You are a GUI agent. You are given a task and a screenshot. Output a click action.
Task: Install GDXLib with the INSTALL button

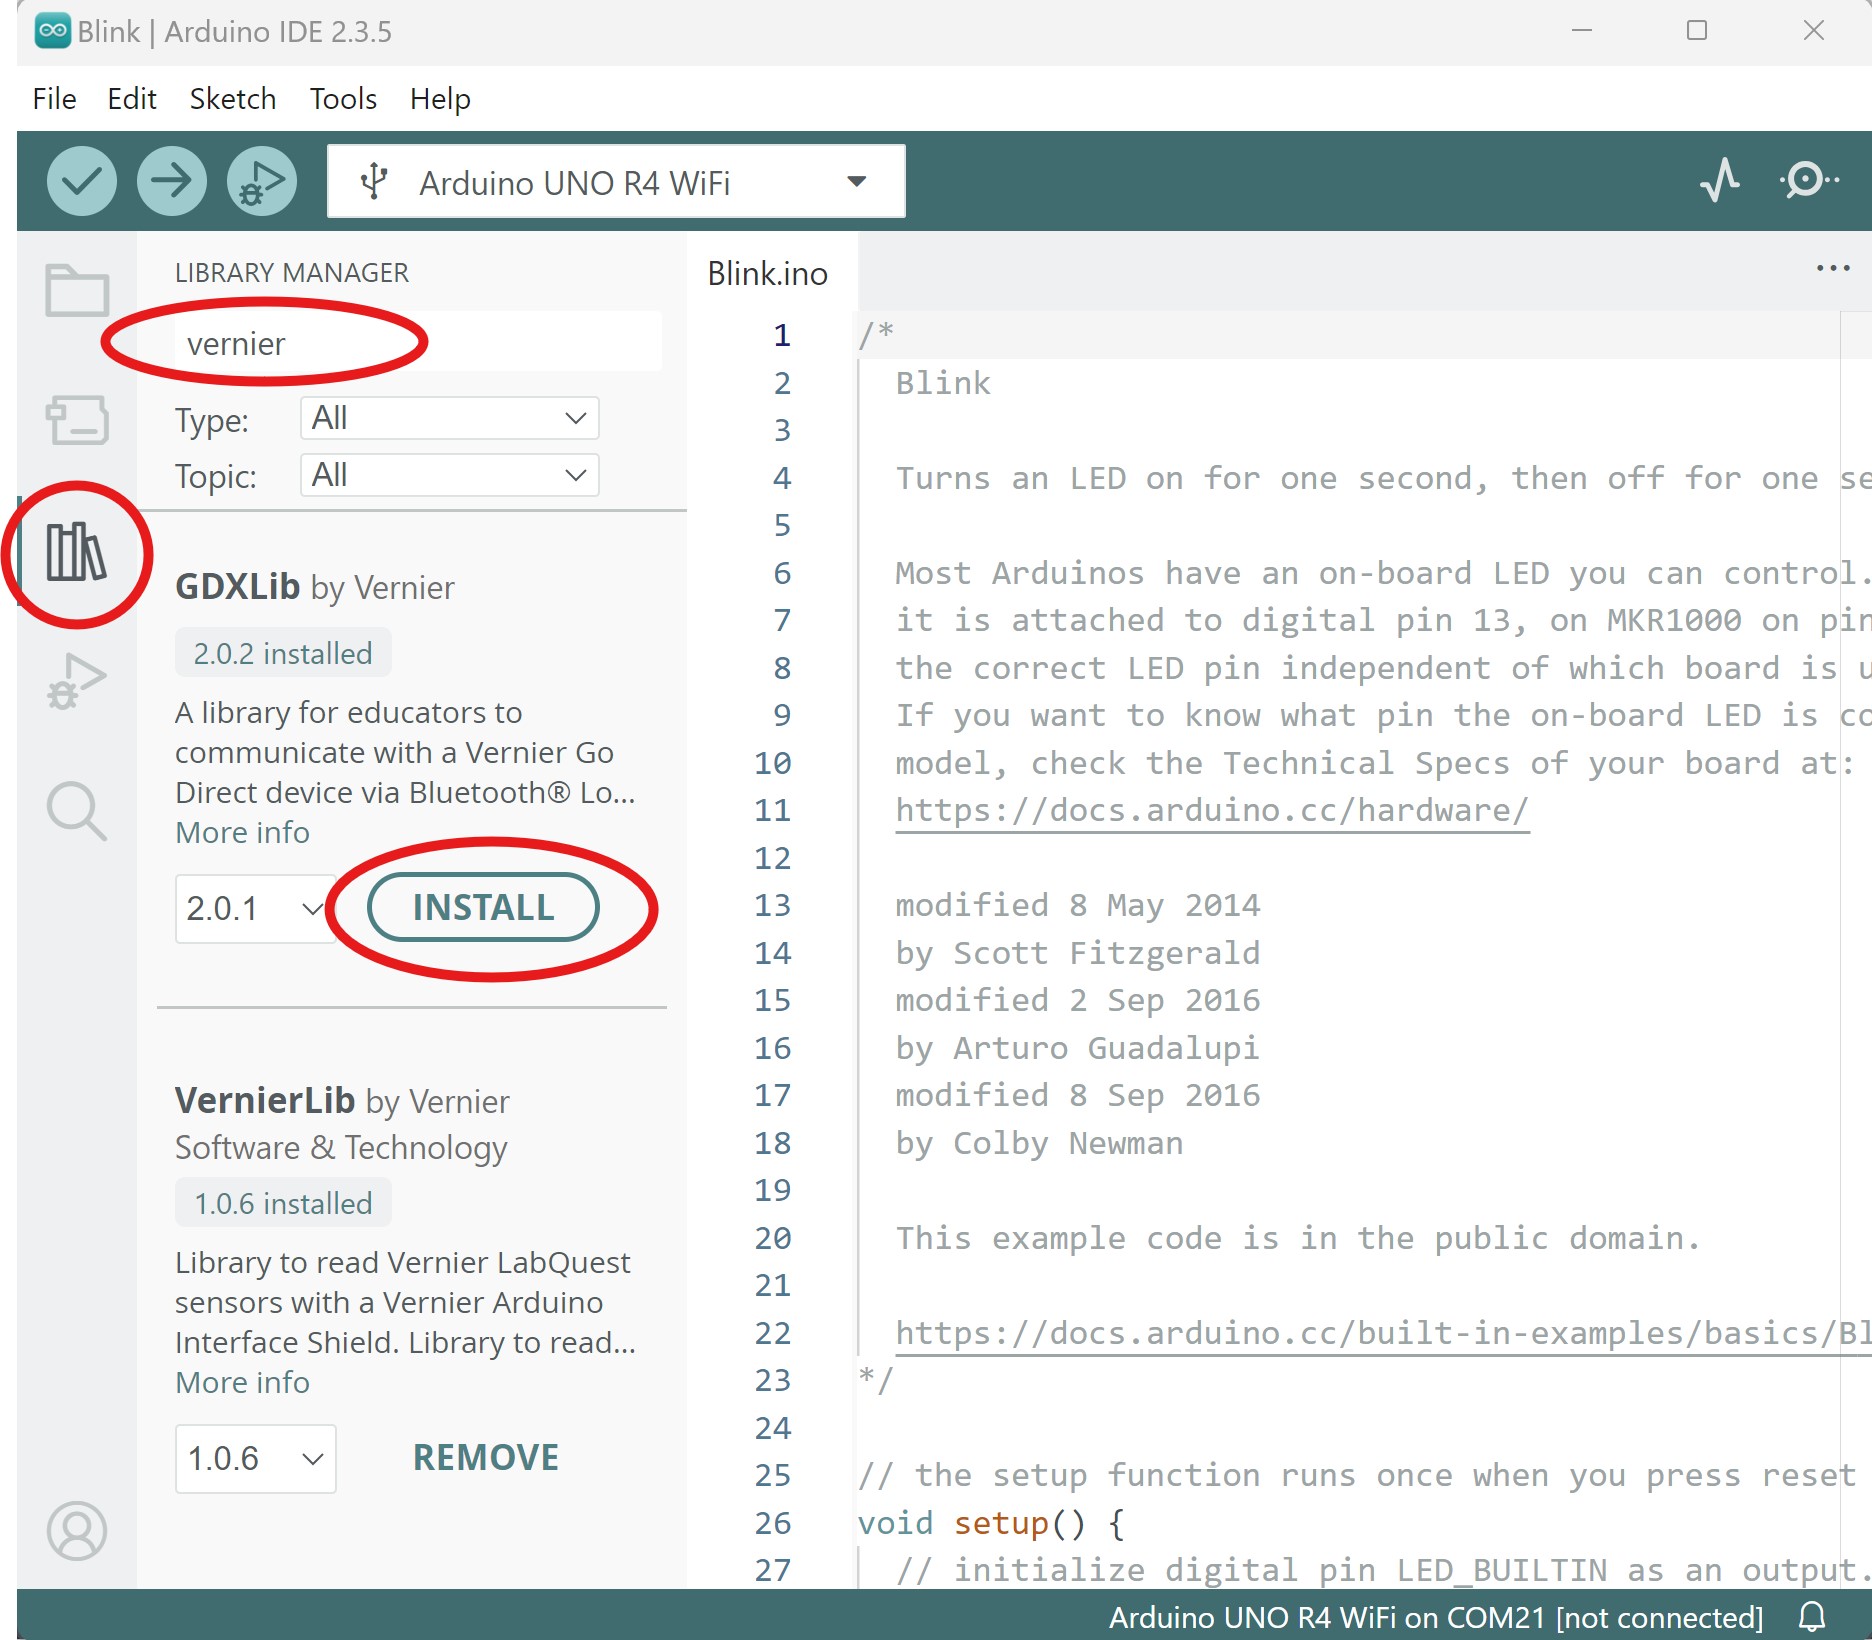[483, 908]
